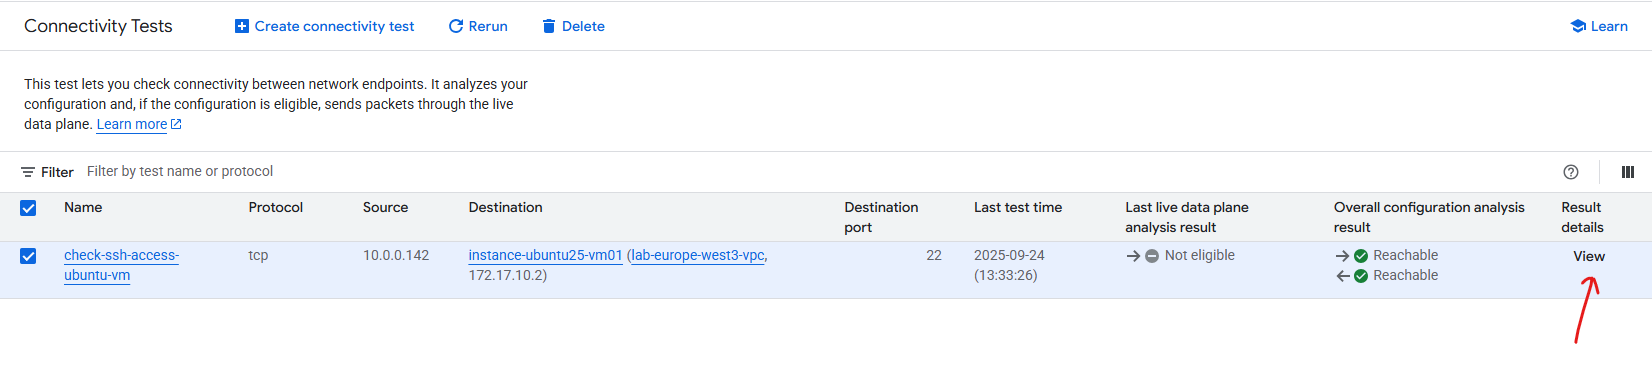Open the check-ssh-access-ubuntu-vm test link

click(121, 265)
